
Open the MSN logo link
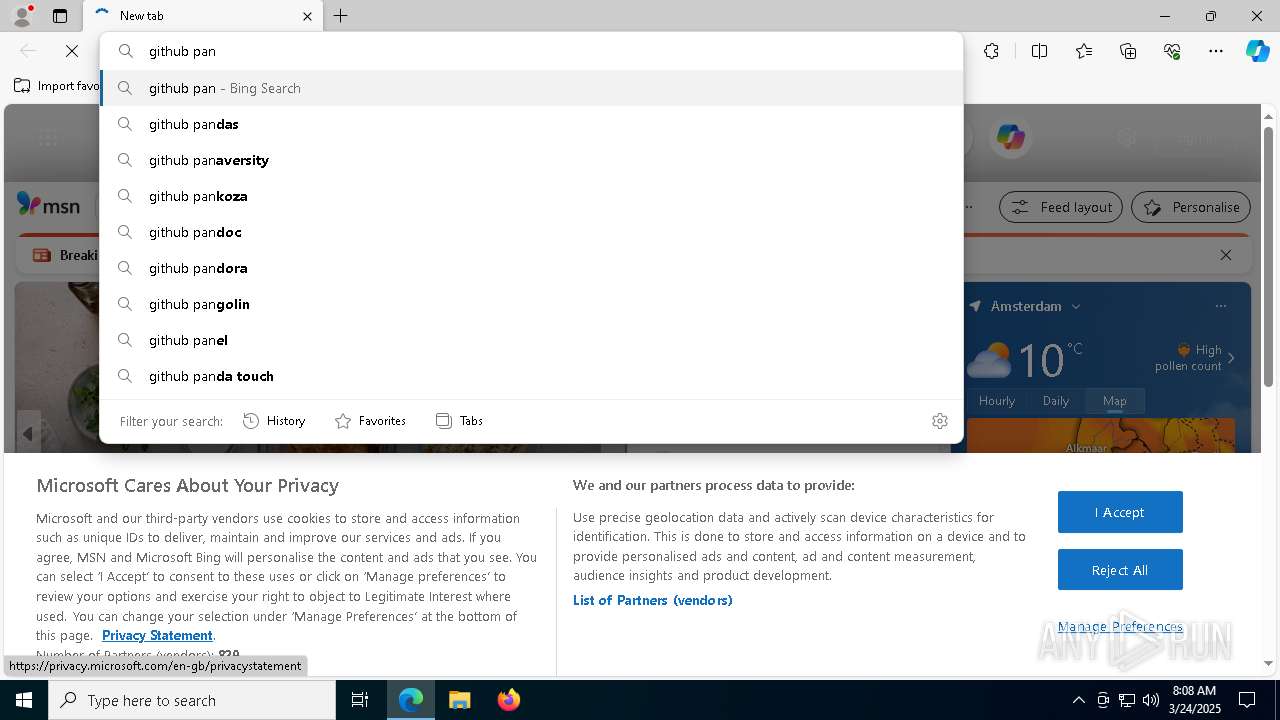coord(48,205)
